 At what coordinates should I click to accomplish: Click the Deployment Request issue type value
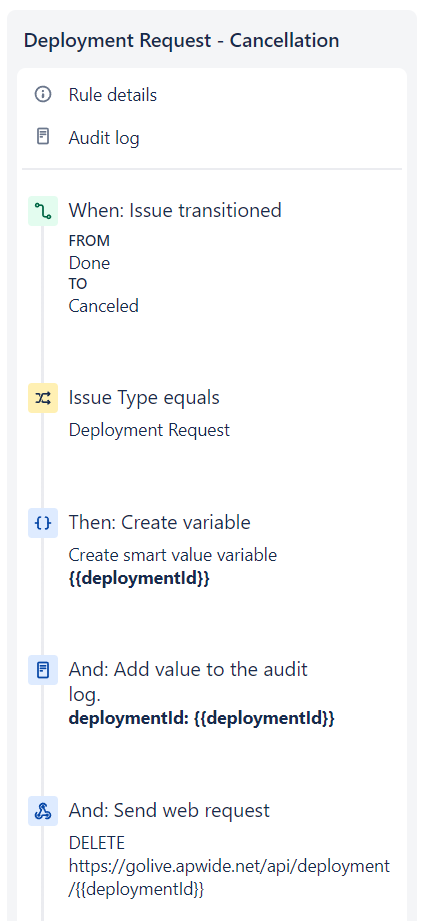[149, 431]
